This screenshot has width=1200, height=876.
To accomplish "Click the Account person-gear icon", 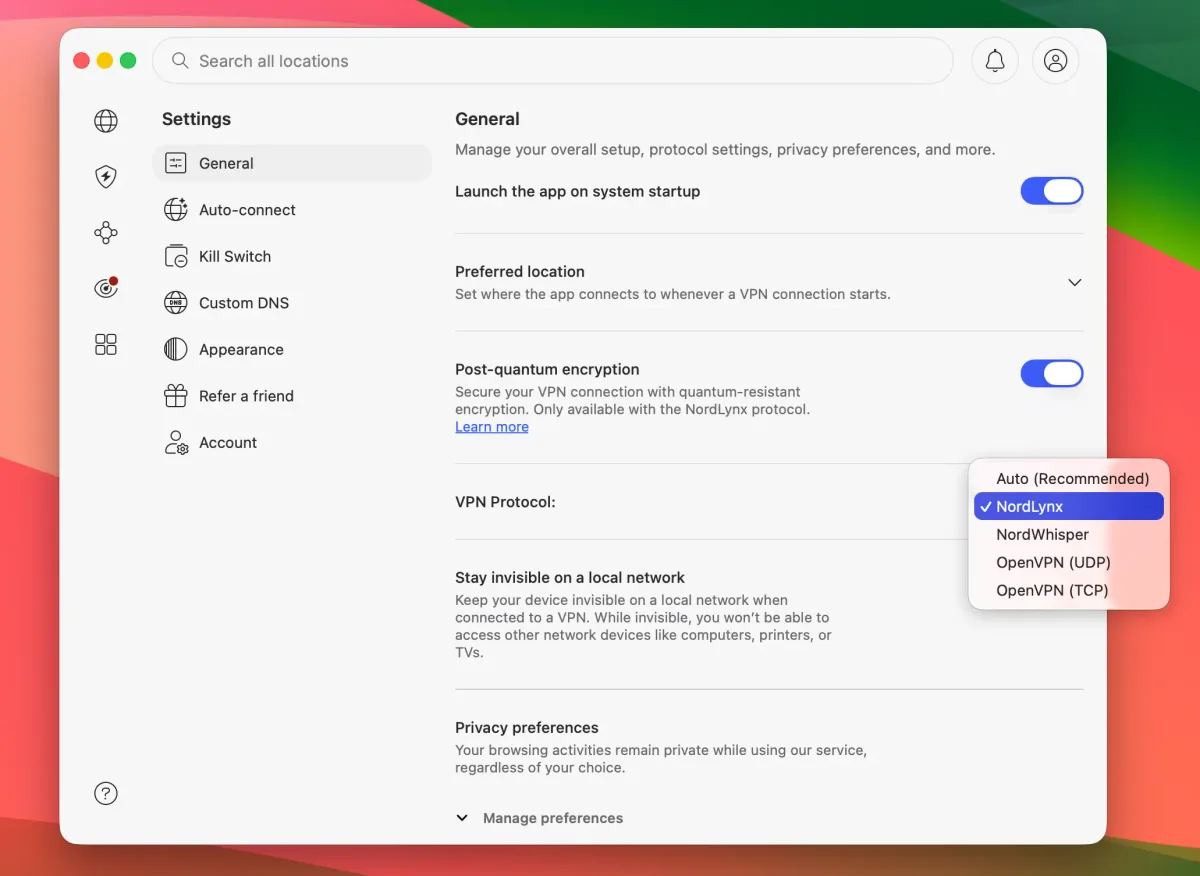I will click(176, 442).
